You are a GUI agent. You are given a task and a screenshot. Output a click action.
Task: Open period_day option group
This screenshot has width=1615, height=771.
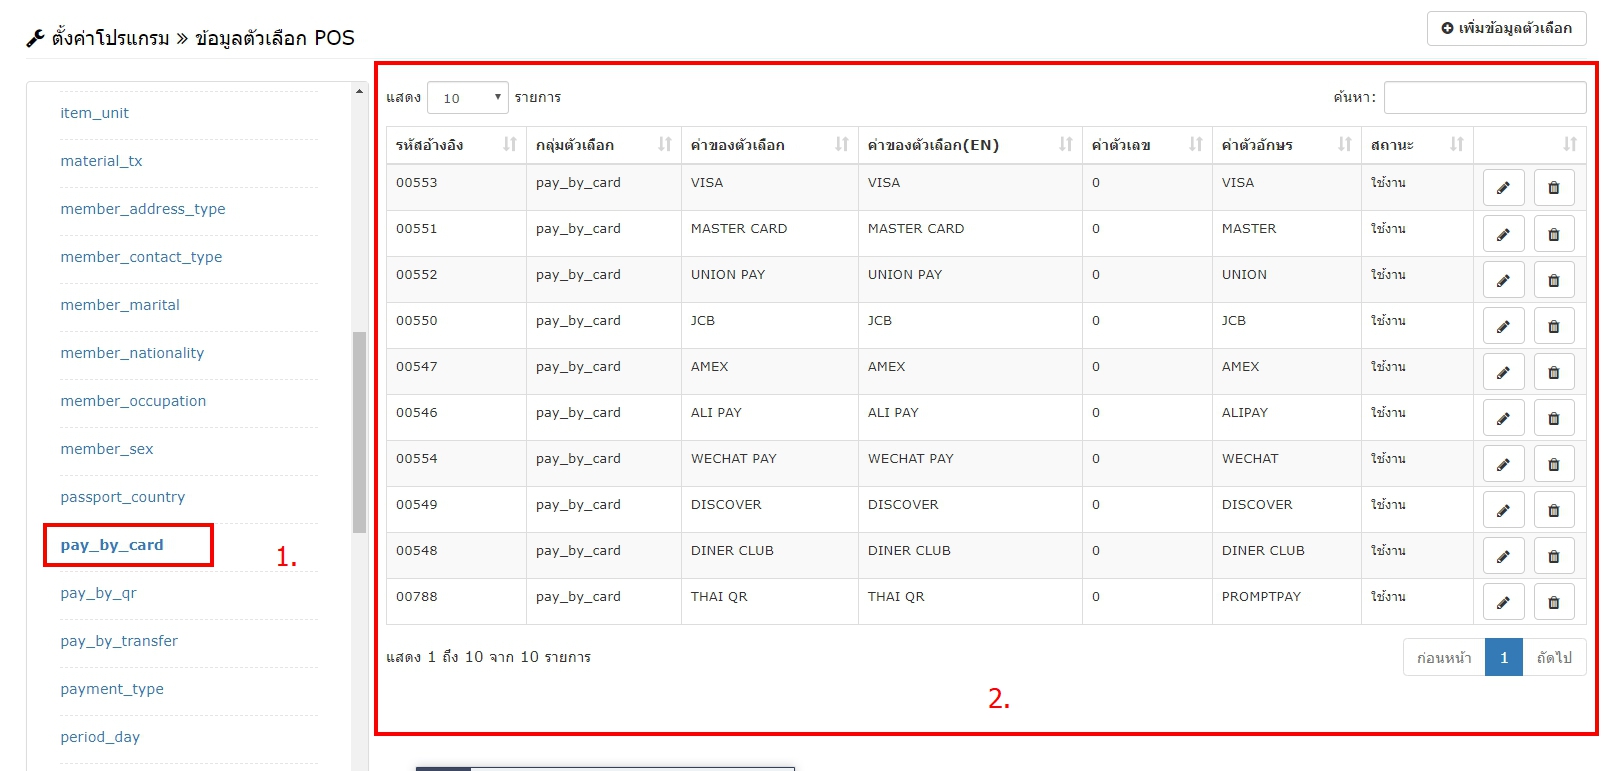pyautogui.click(x=100, y=737)
